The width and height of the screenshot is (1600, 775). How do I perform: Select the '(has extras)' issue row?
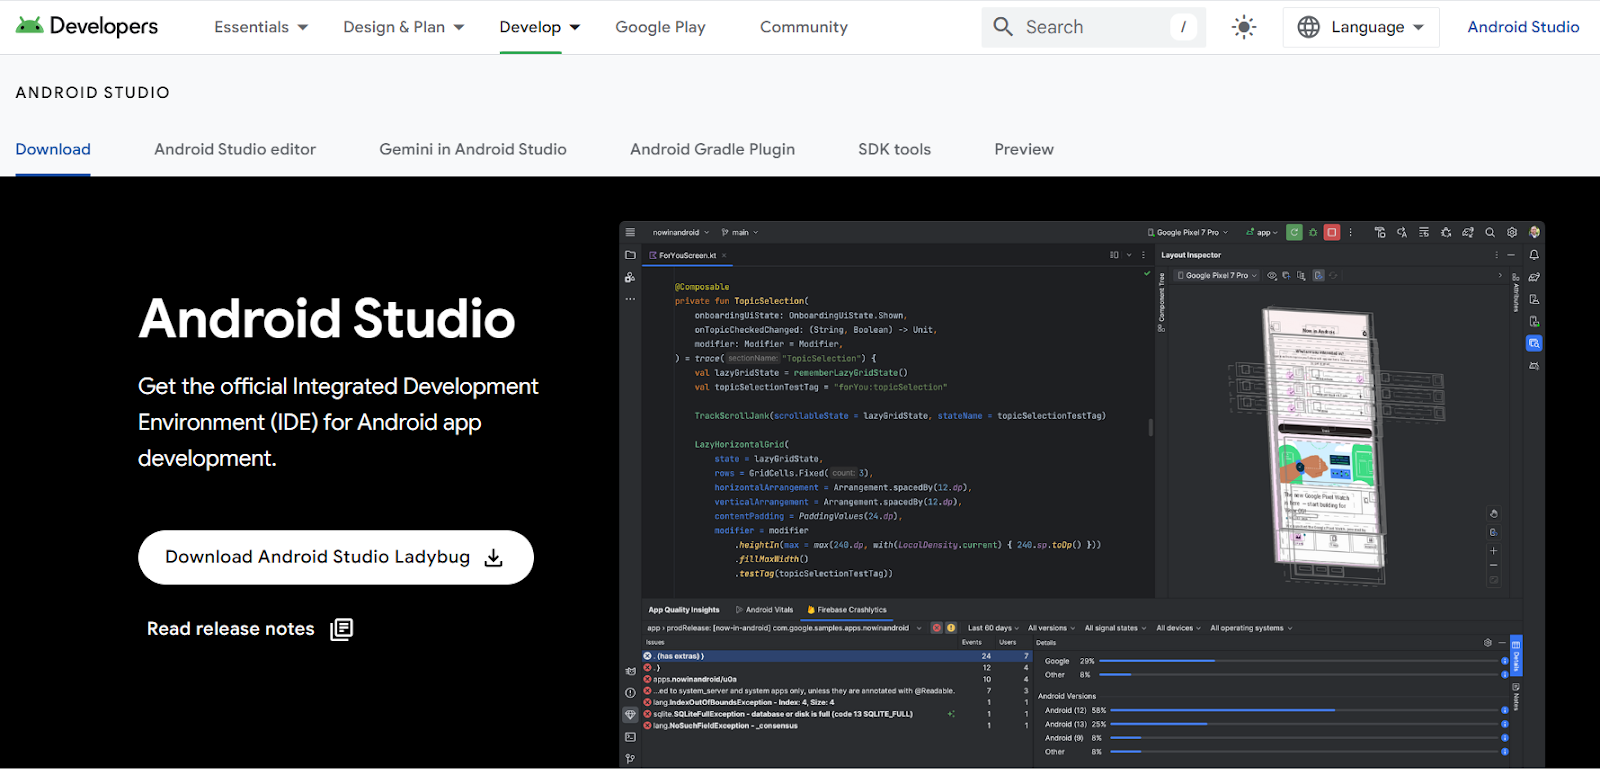click(x=837, y=656)
